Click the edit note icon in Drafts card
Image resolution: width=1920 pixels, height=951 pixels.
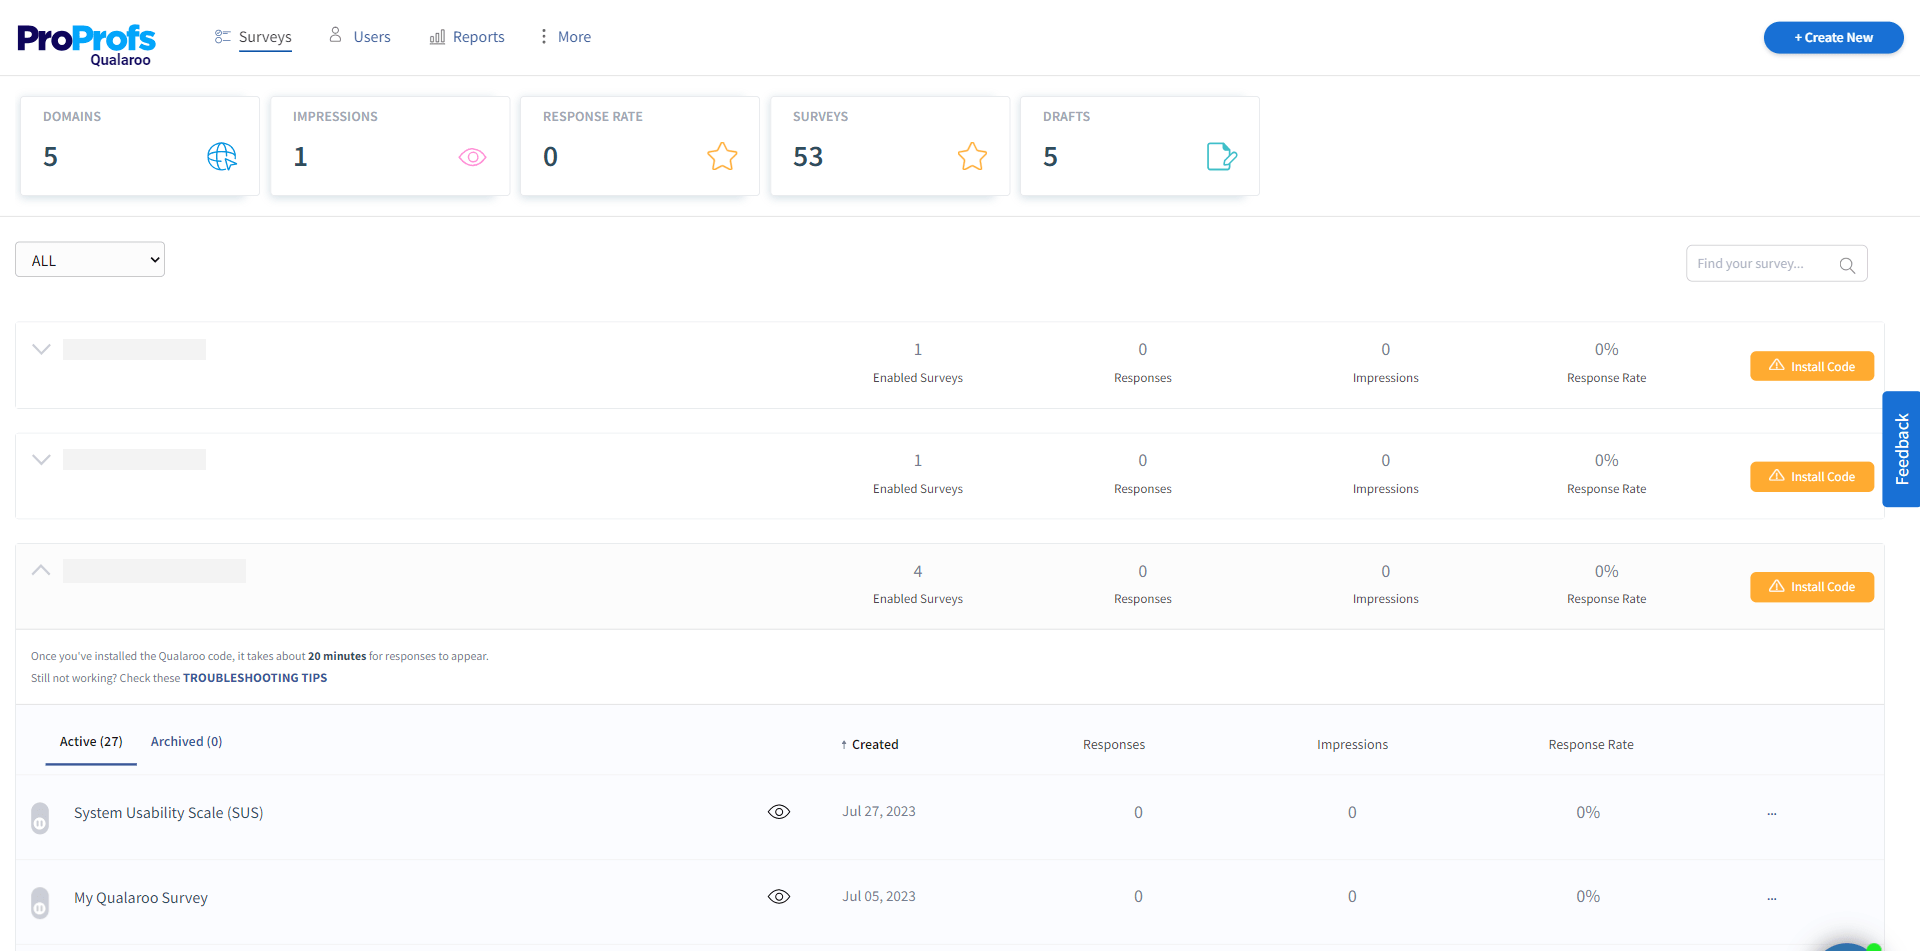click(1222, 156)
